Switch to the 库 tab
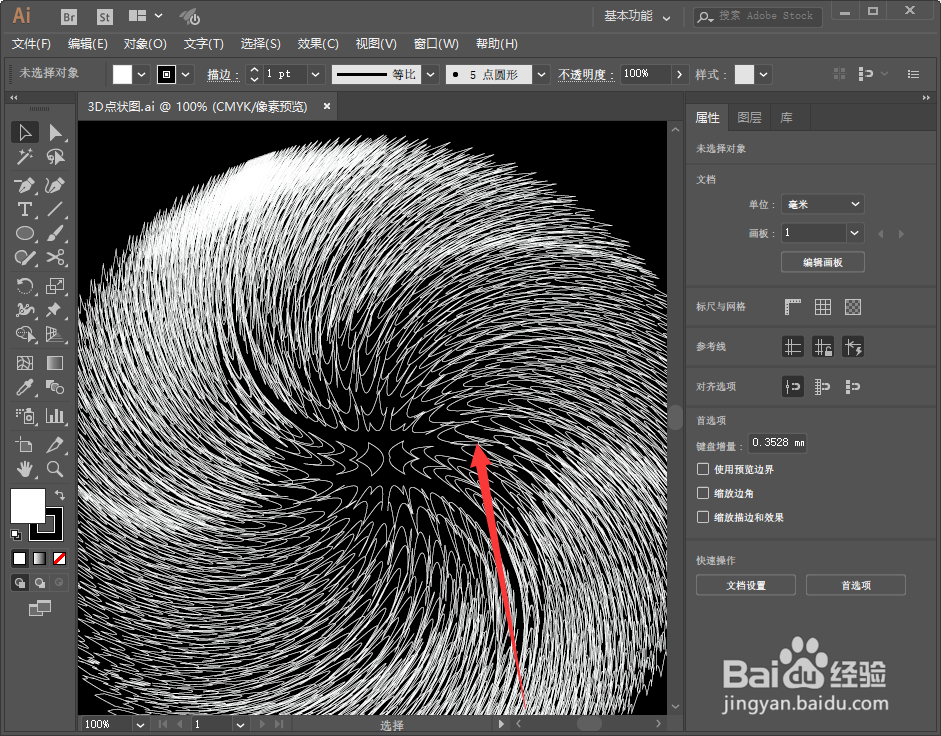The height and width of the screenshot is (736, 941). [787, 118]
